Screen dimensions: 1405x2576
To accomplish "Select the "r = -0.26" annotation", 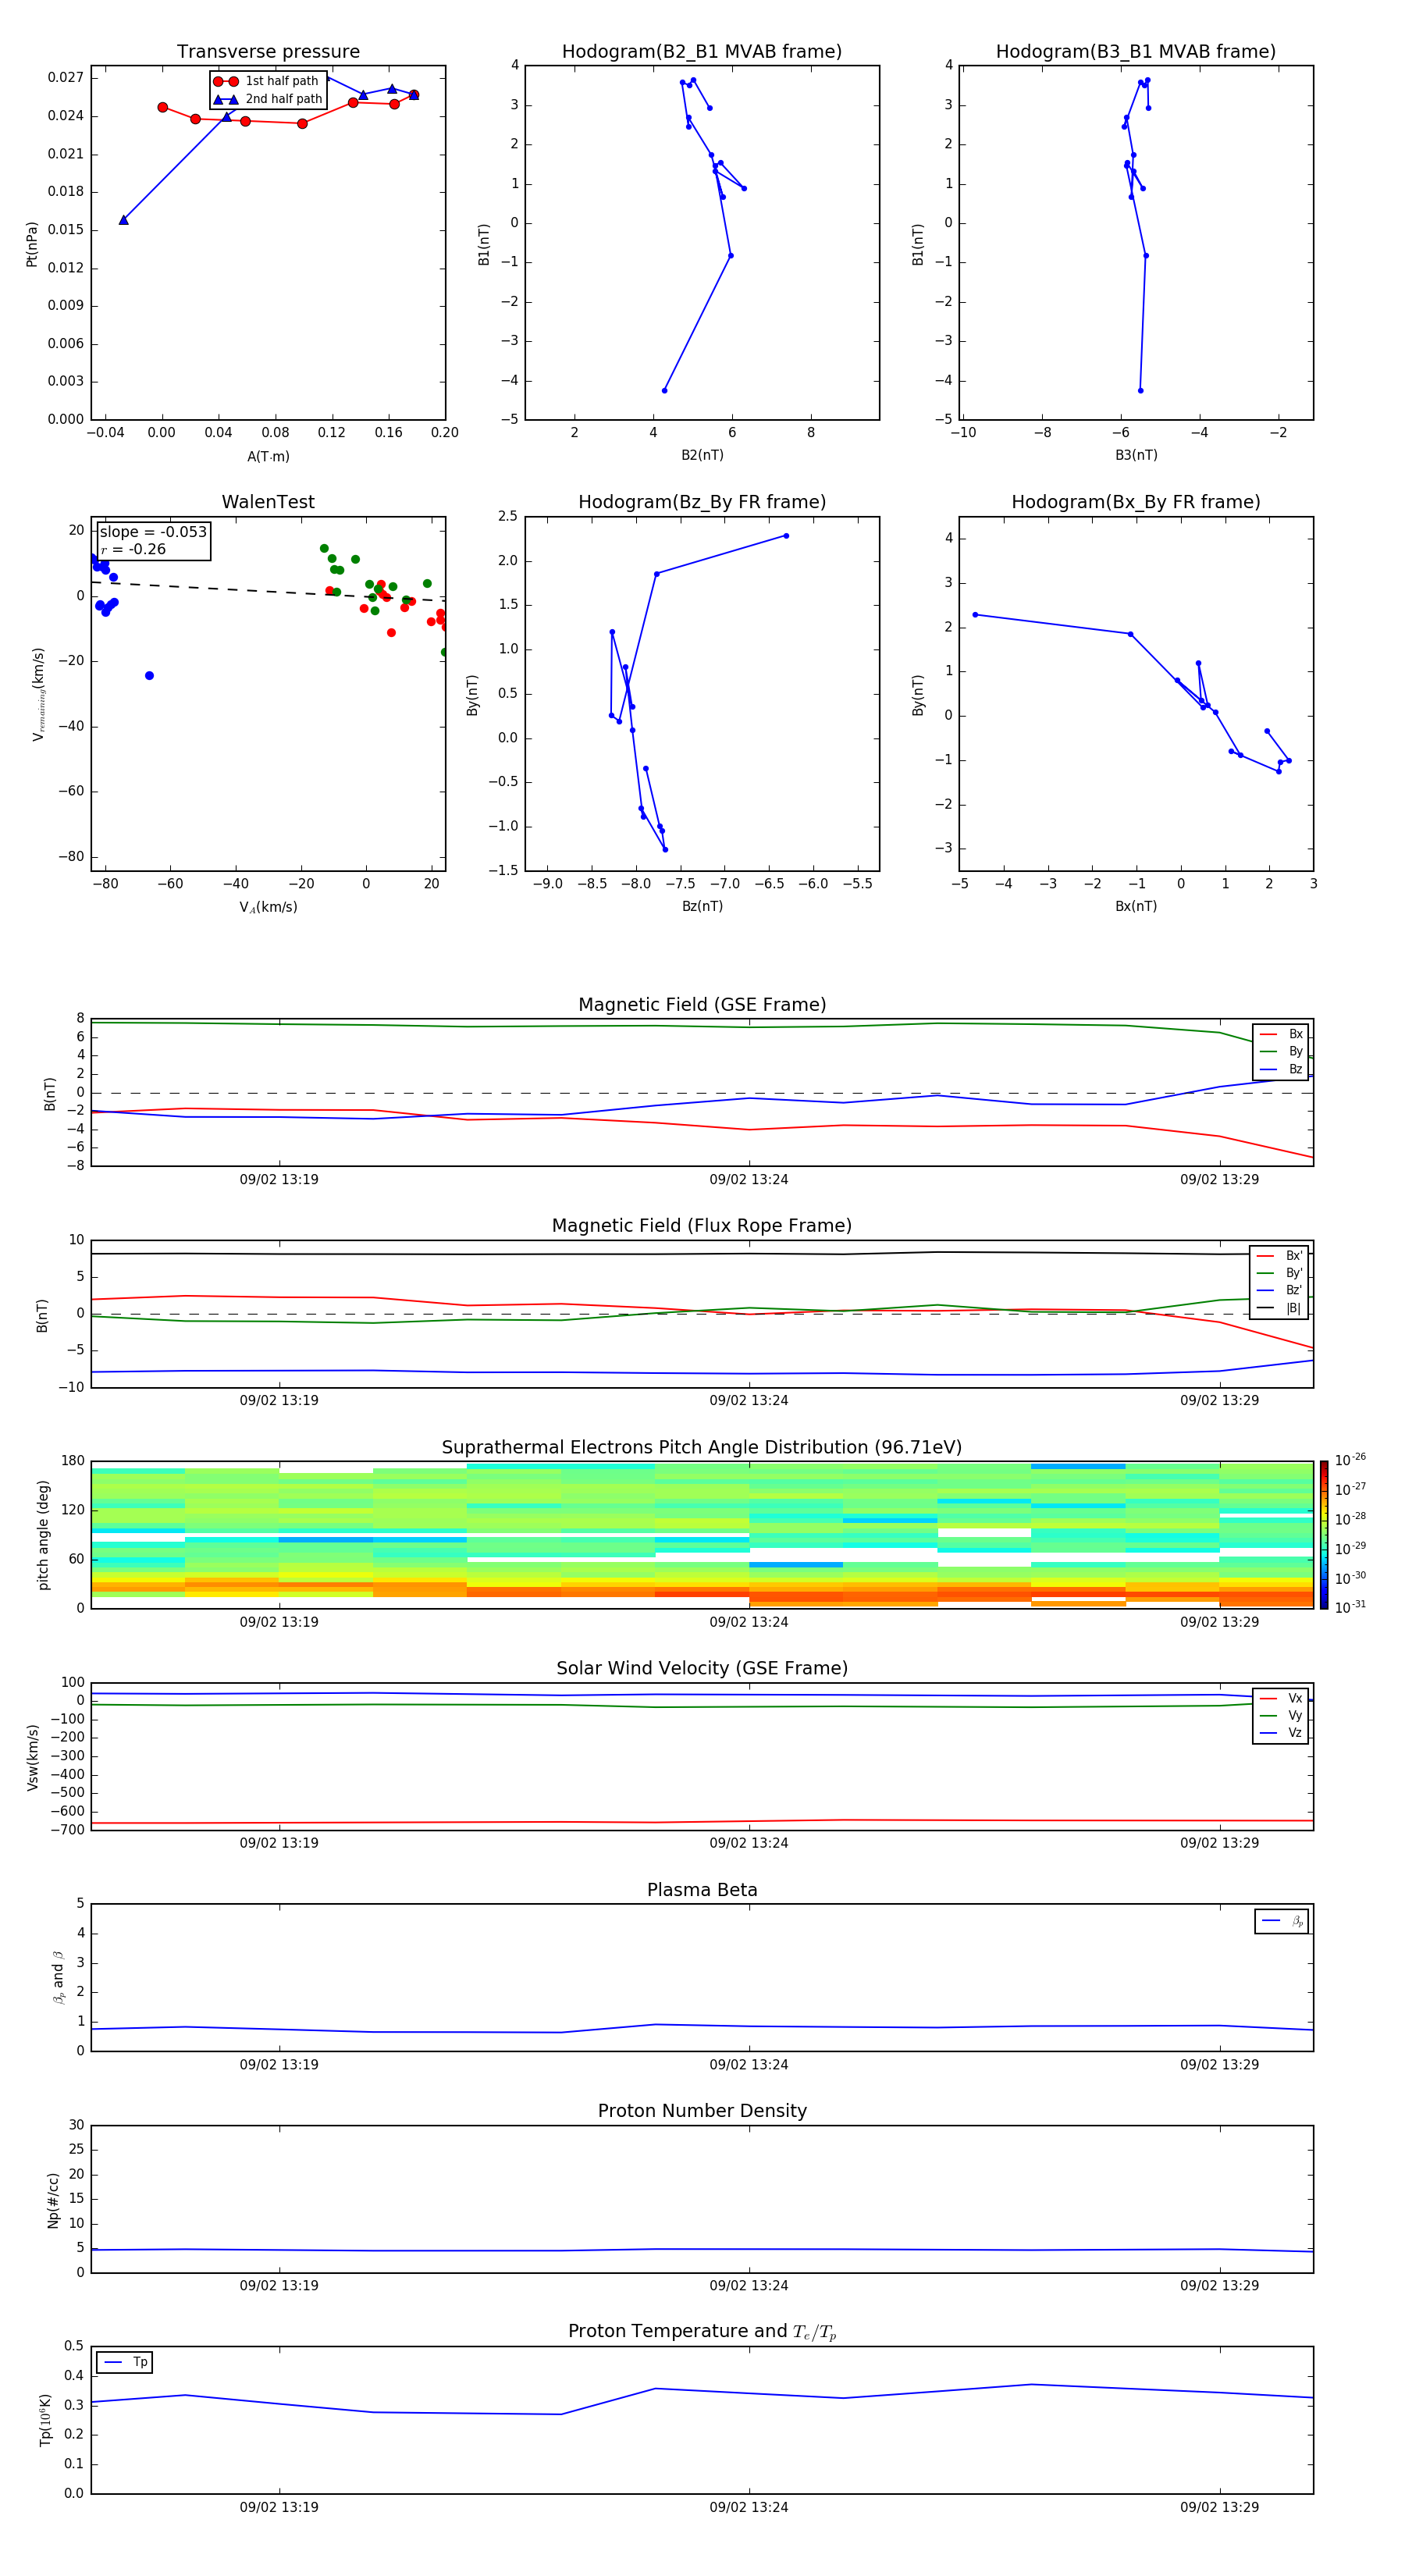I will coord(133,549).
